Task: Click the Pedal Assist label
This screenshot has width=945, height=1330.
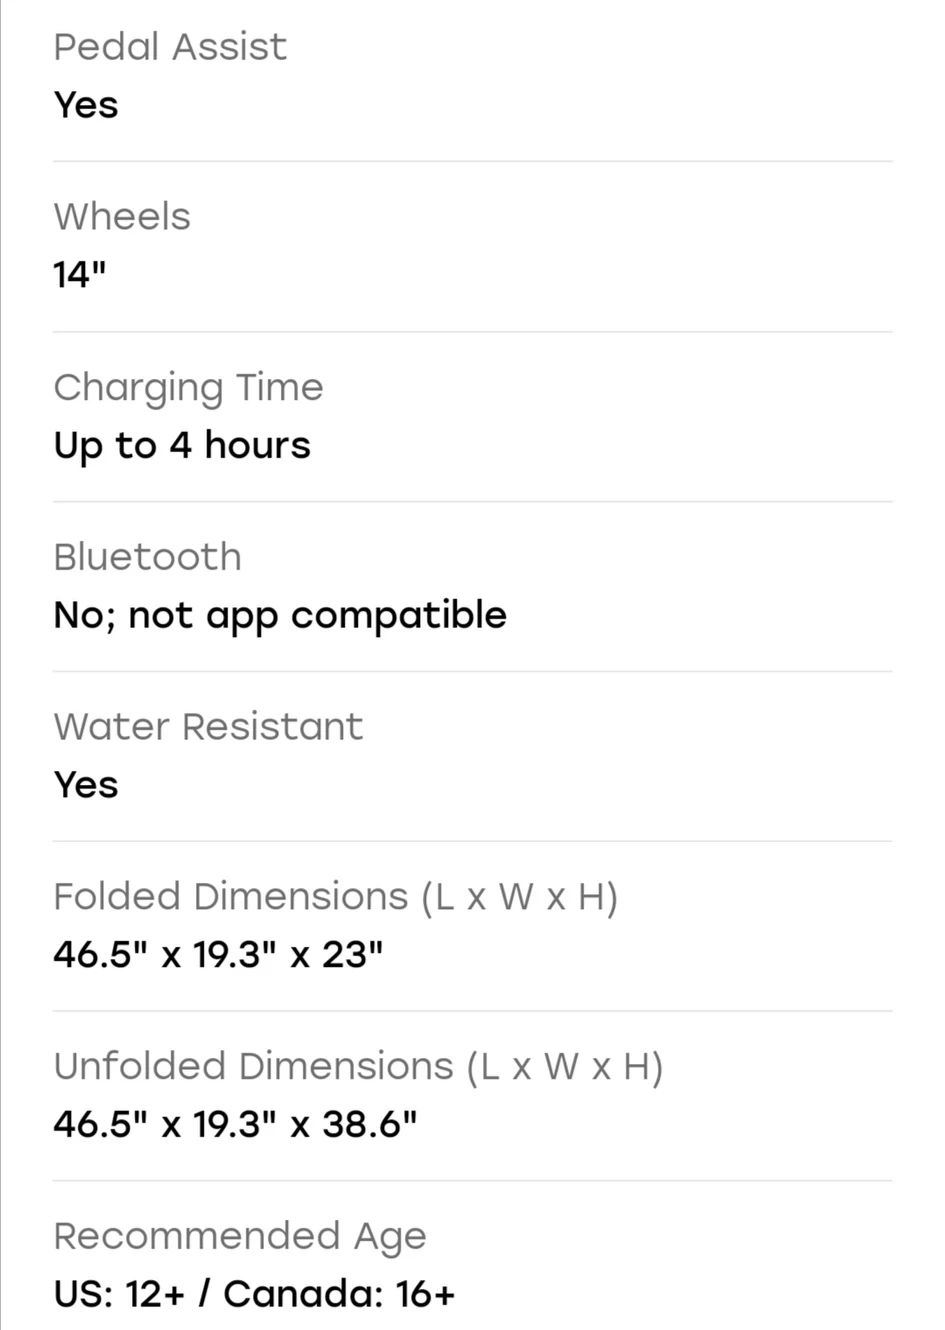Action: pos(170,47)
